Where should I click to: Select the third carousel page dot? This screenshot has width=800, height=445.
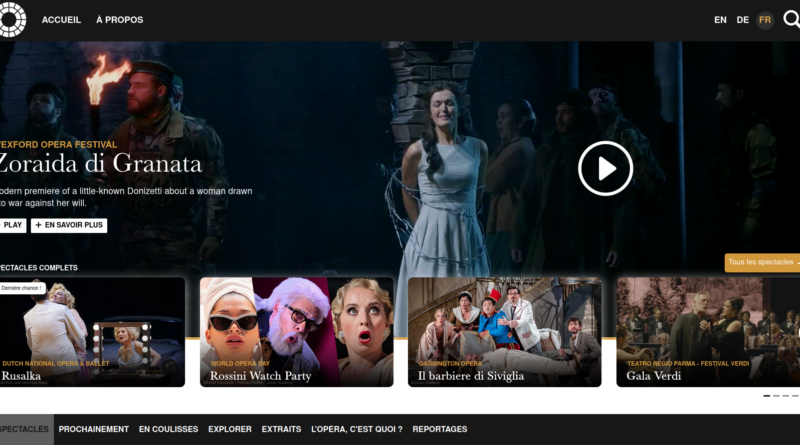tap(786, 396)
